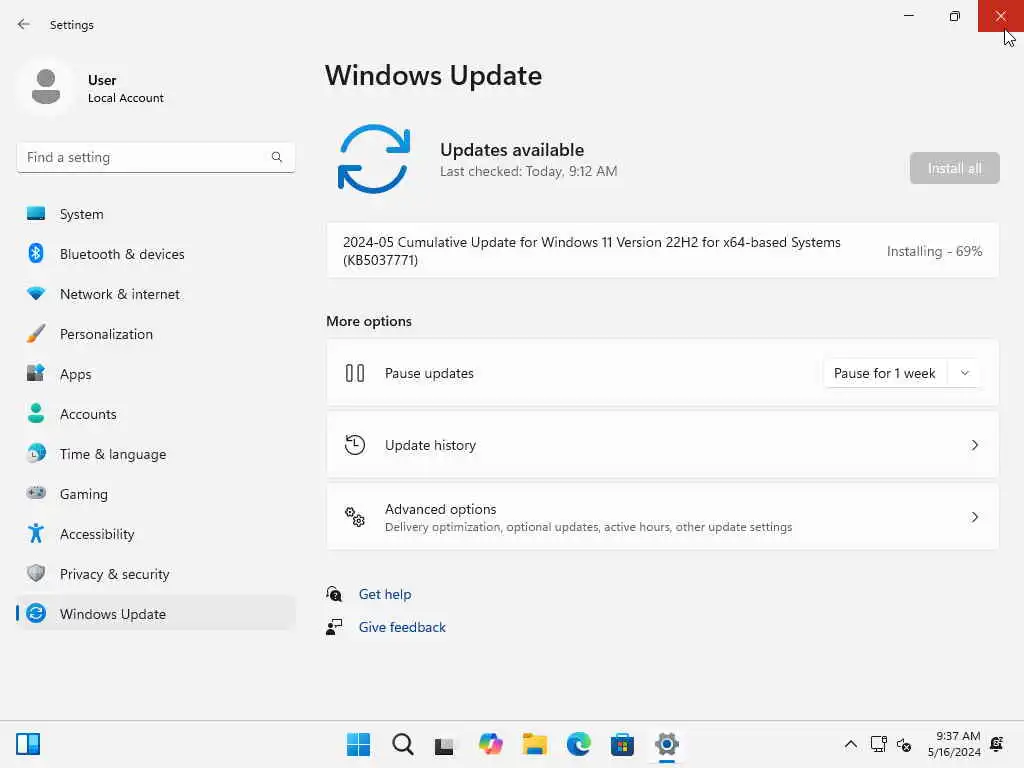Click the Advanced options gears icon
1024x768 pixels.
(x=355, y=517)
